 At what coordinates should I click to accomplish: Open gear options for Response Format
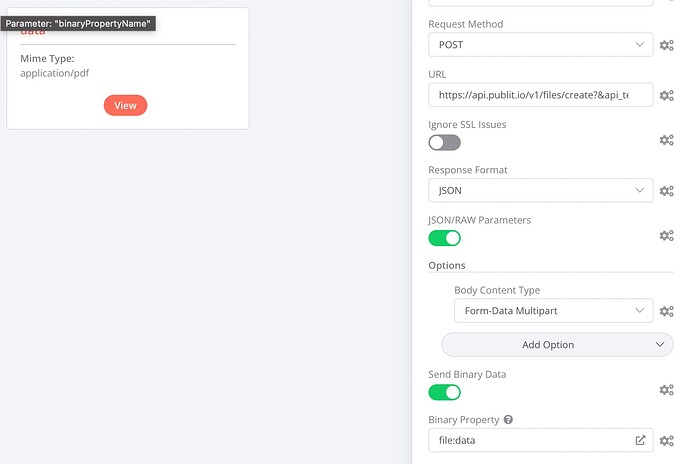click(x=666, y=191)
